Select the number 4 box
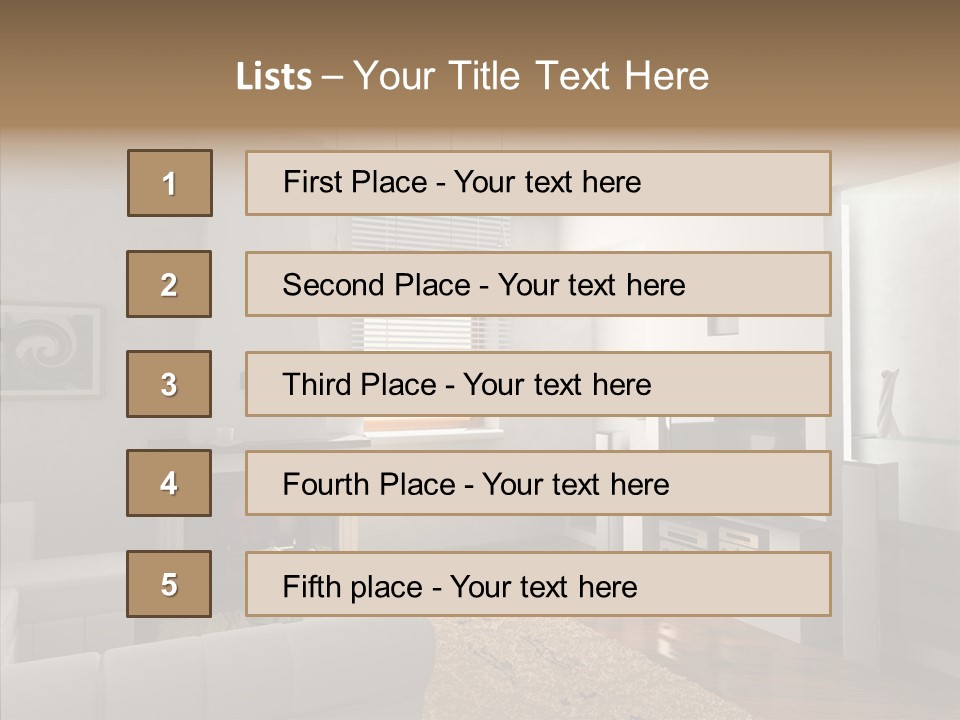Screen dimensions: 960x720 pos(169,483)
